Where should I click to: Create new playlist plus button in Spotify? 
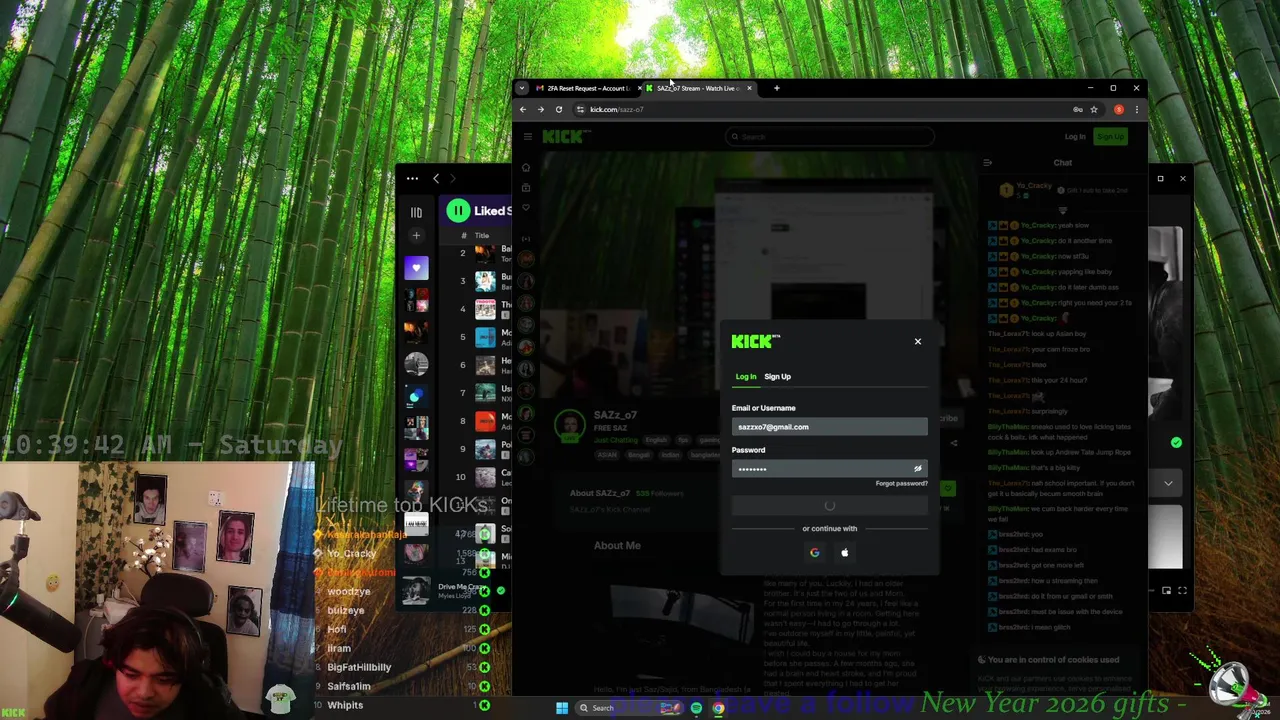416,236
